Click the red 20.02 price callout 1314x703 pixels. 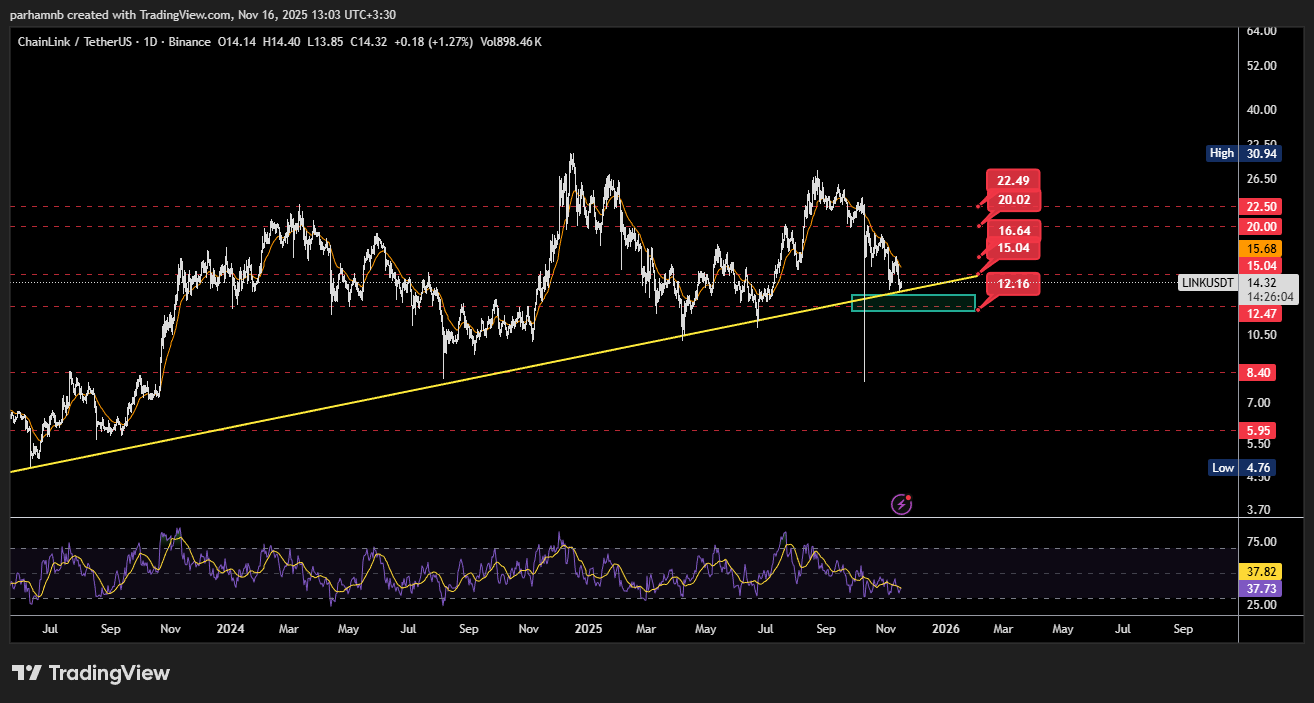coord(1014,200)
